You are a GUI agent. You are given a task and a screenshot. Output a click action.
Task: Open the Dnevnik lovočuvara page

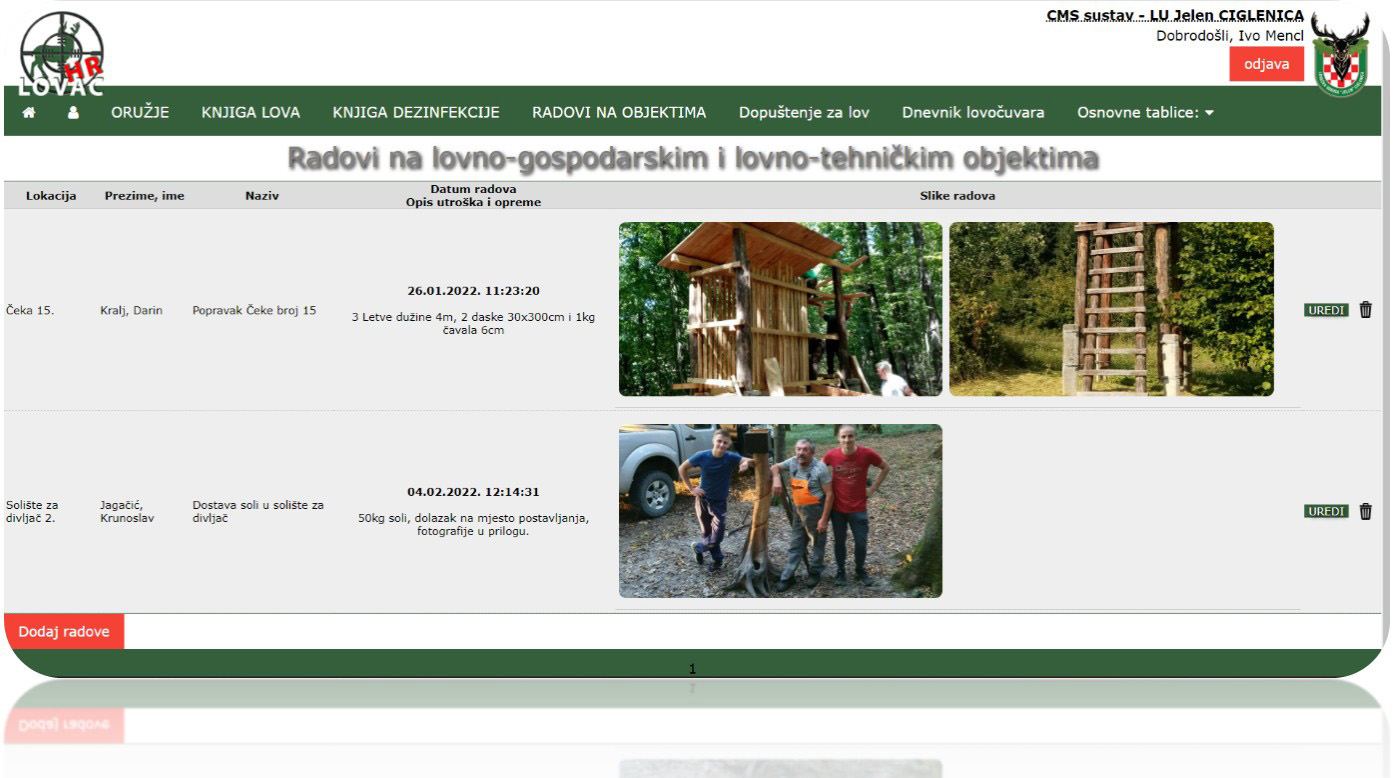pos(971,112)
